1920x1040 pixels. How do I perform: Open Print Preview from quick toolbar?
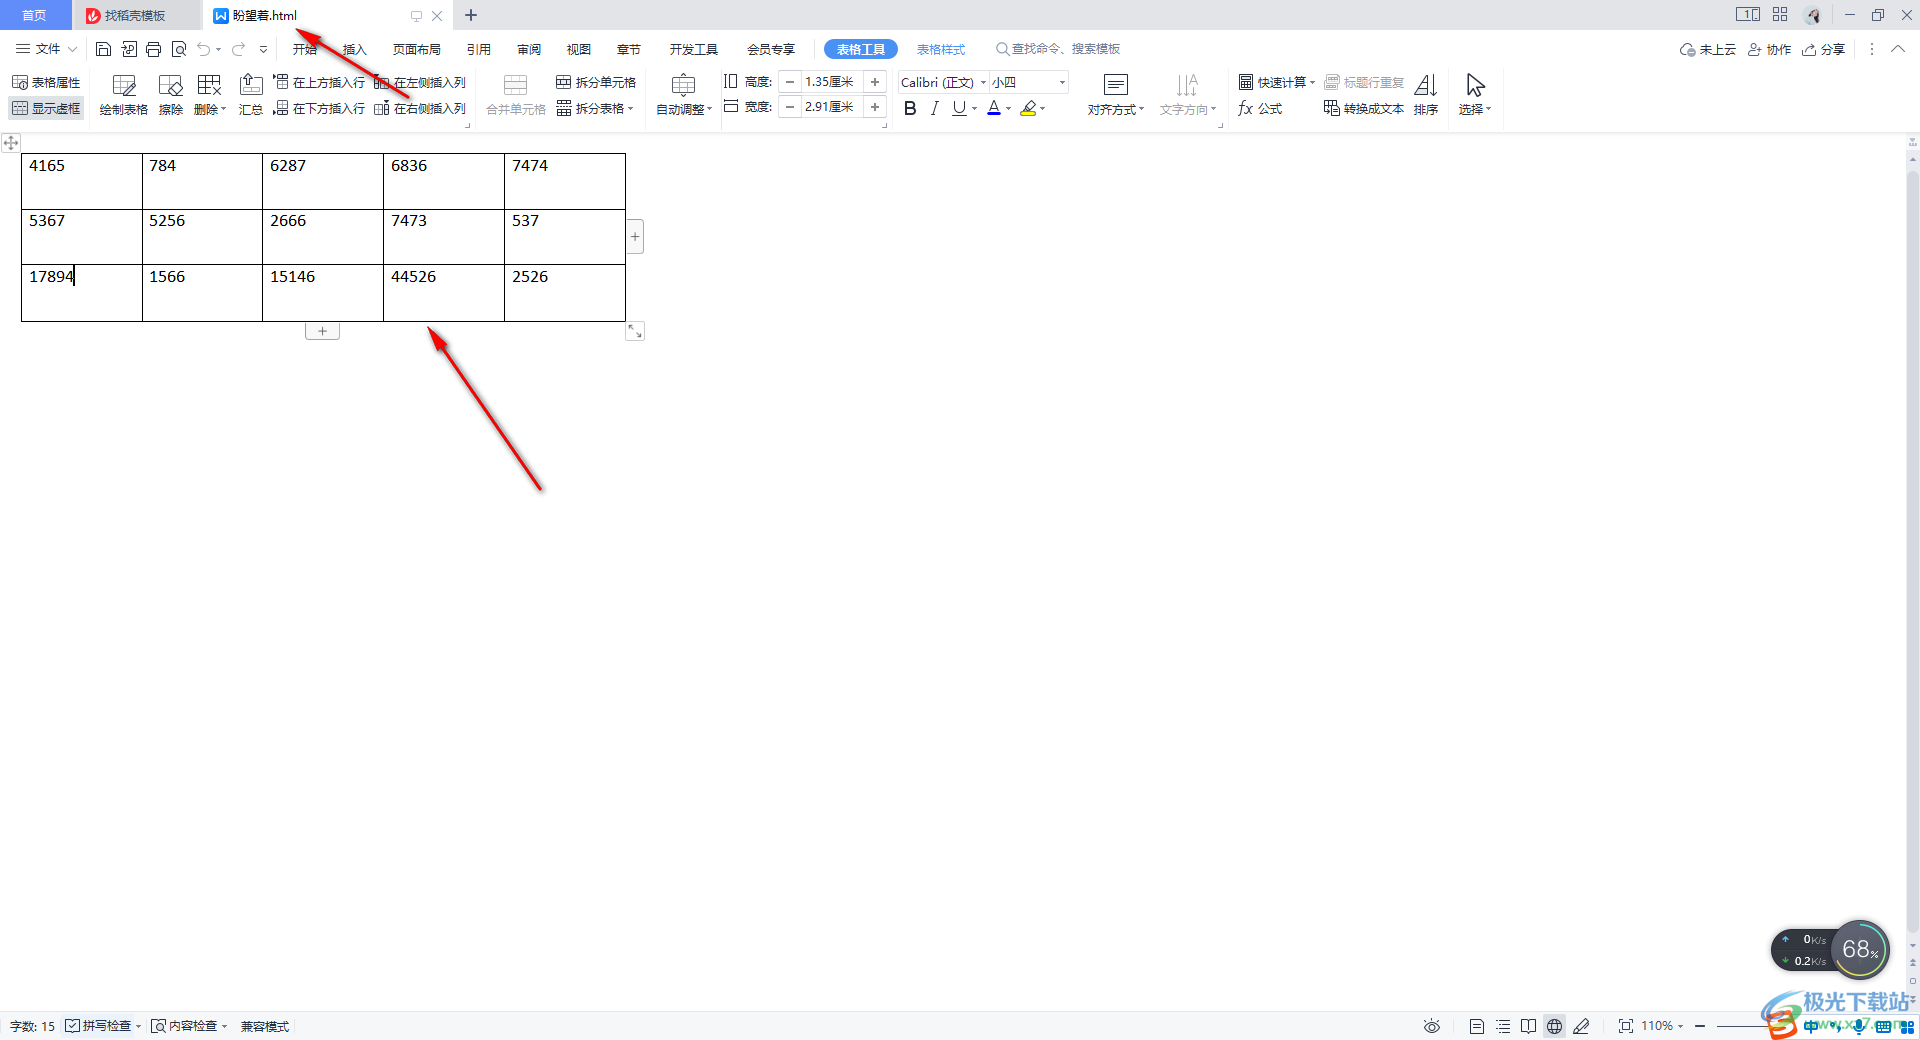pyautogui.click(x=179, y=49)
